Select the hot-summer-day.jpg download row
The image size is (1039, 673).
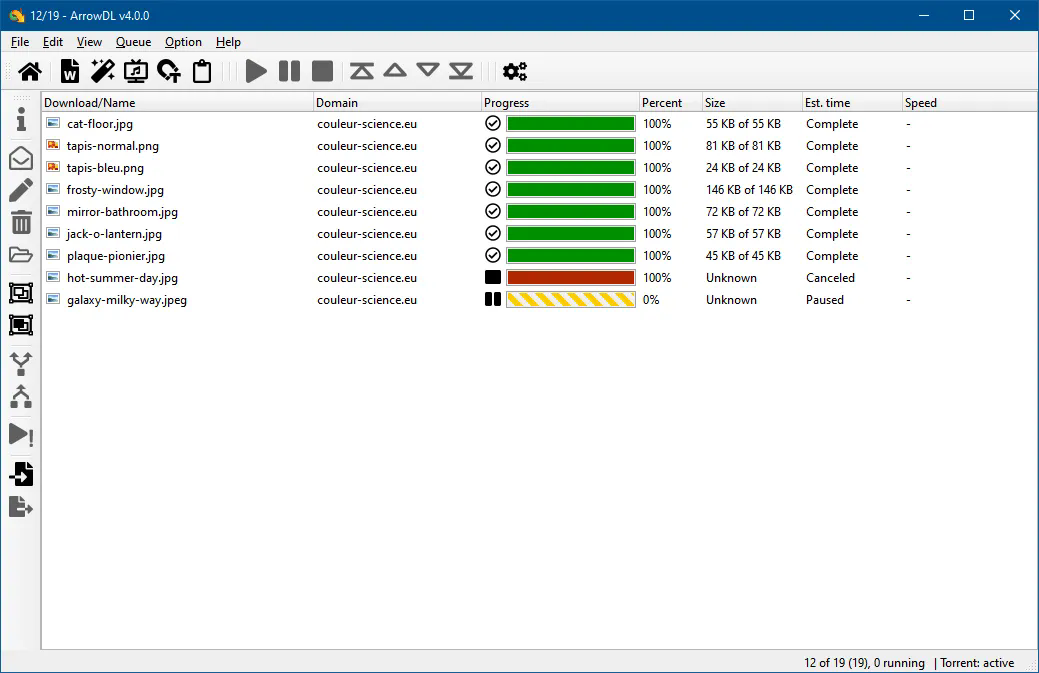pyautogui.click(x=122, y=278)
